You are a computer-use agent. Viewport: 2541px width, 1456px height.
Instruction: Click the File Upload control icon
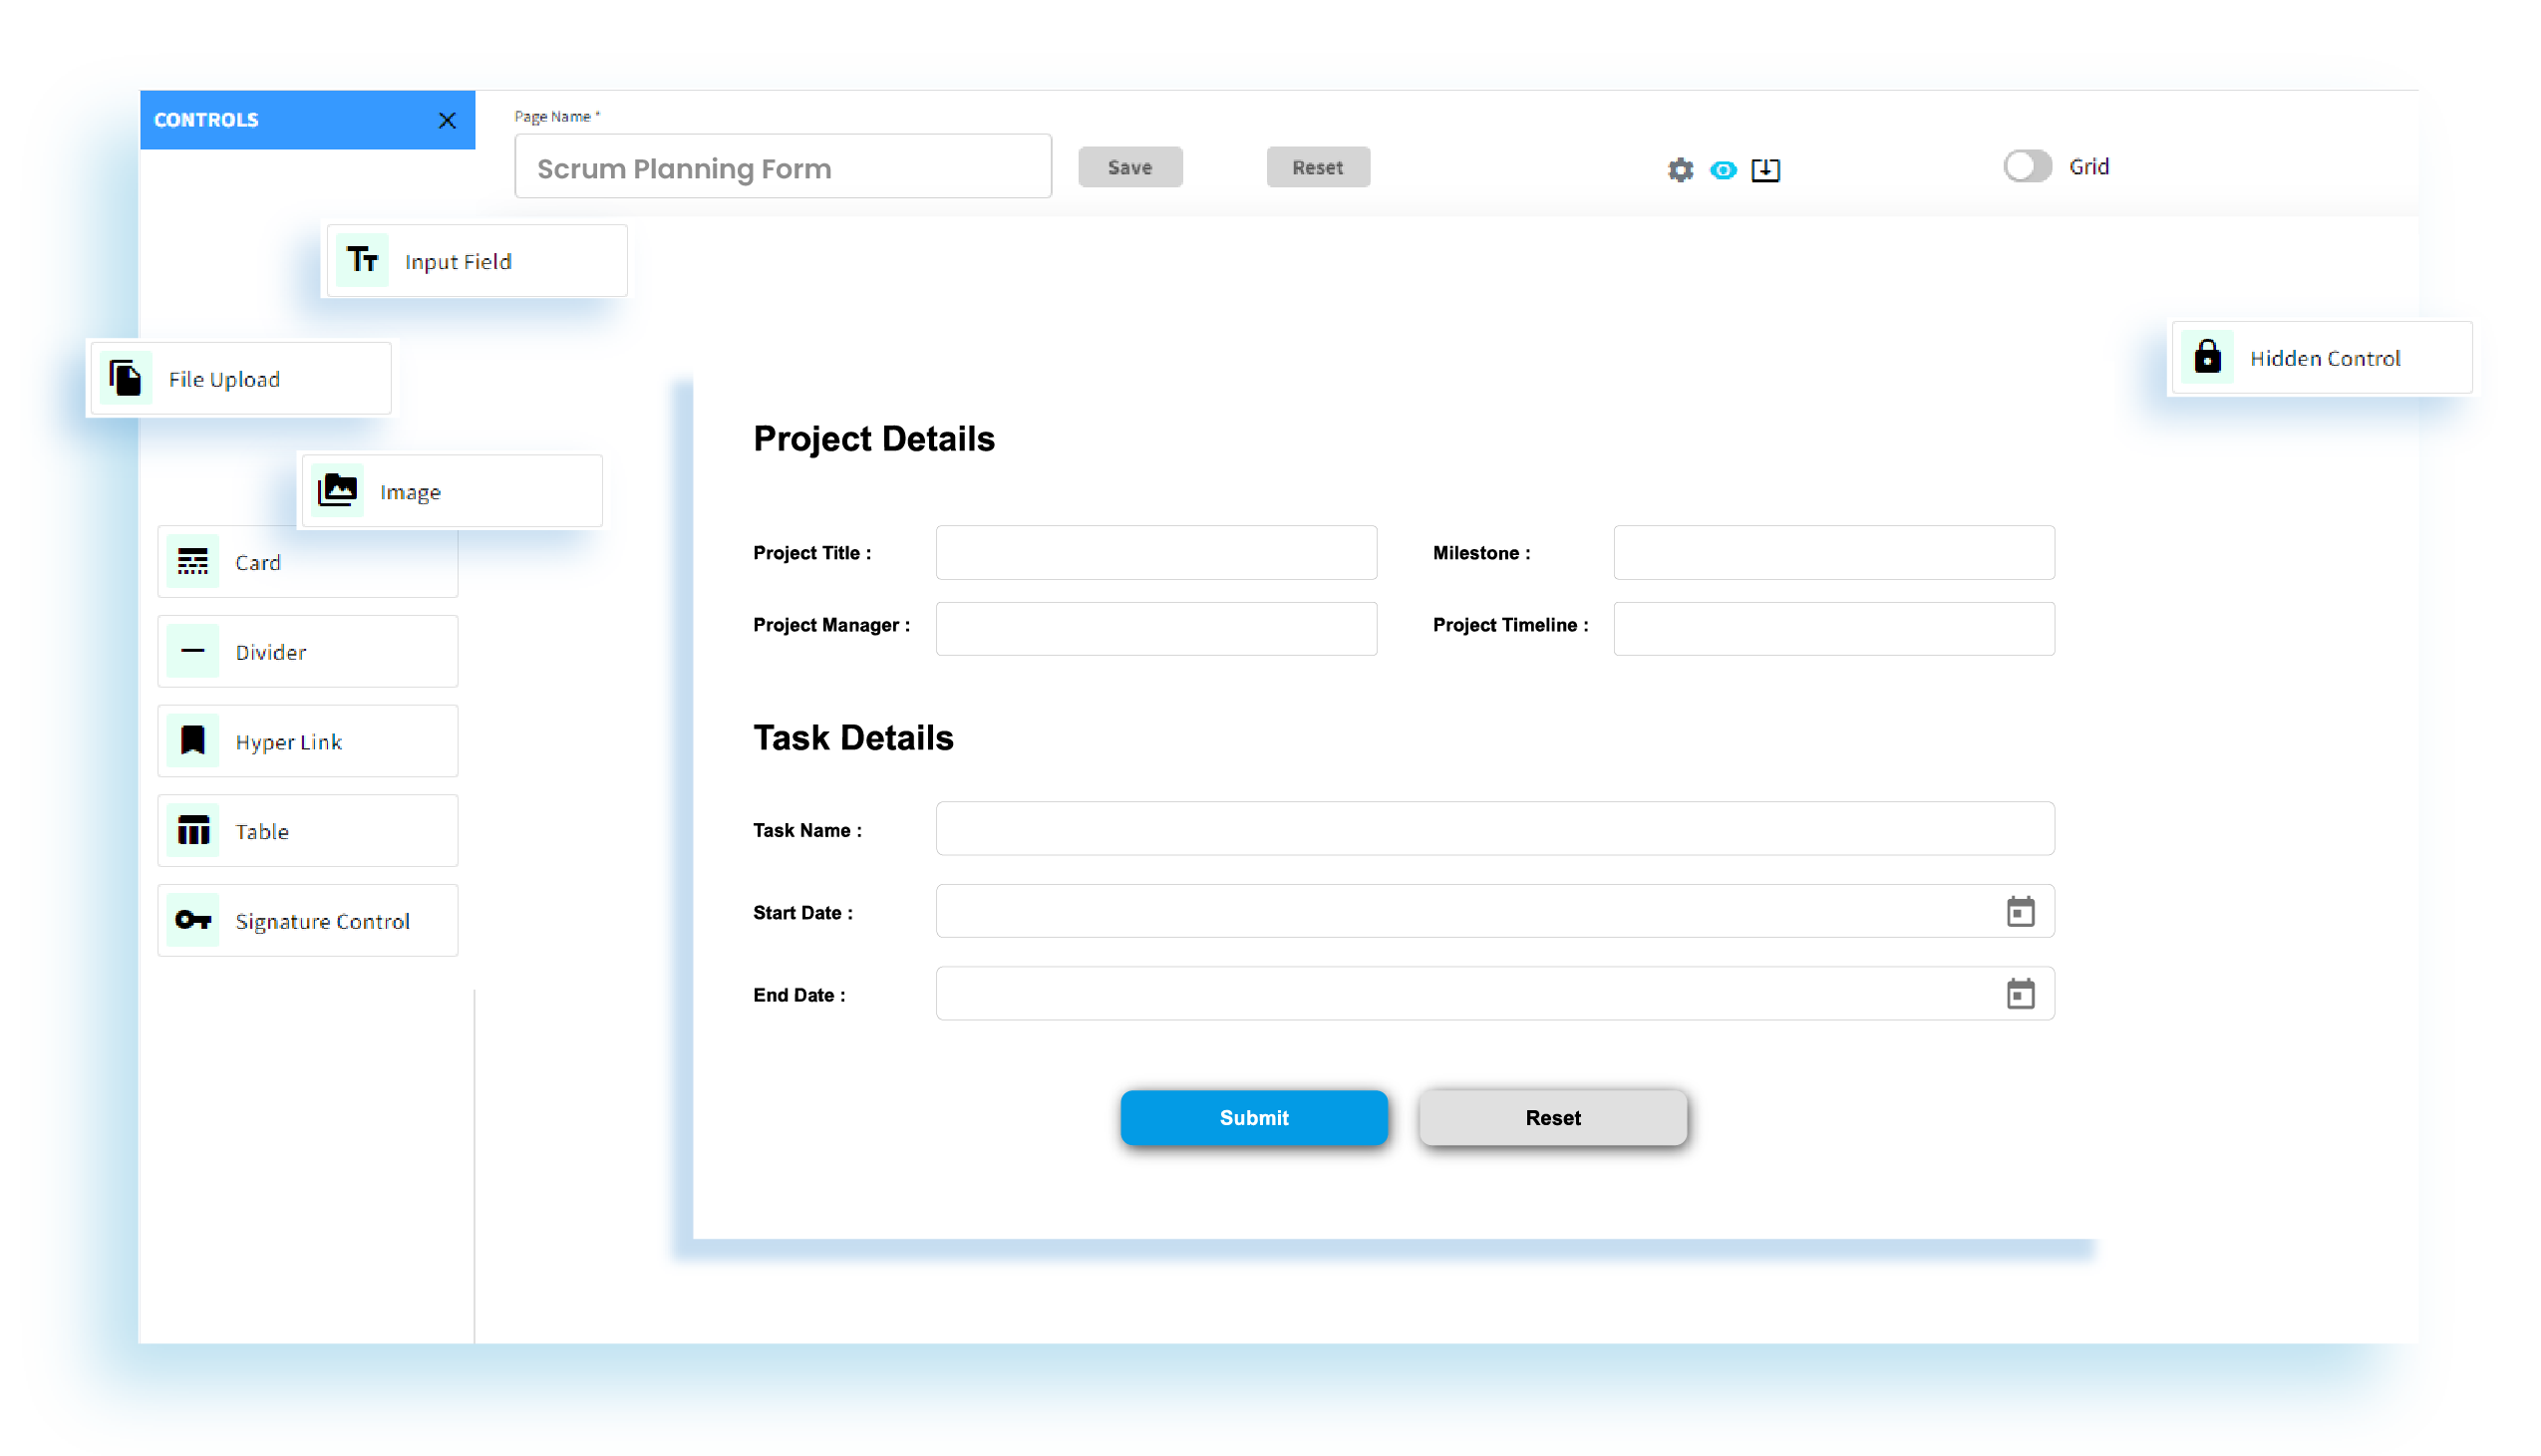click(x=126, y=378)
